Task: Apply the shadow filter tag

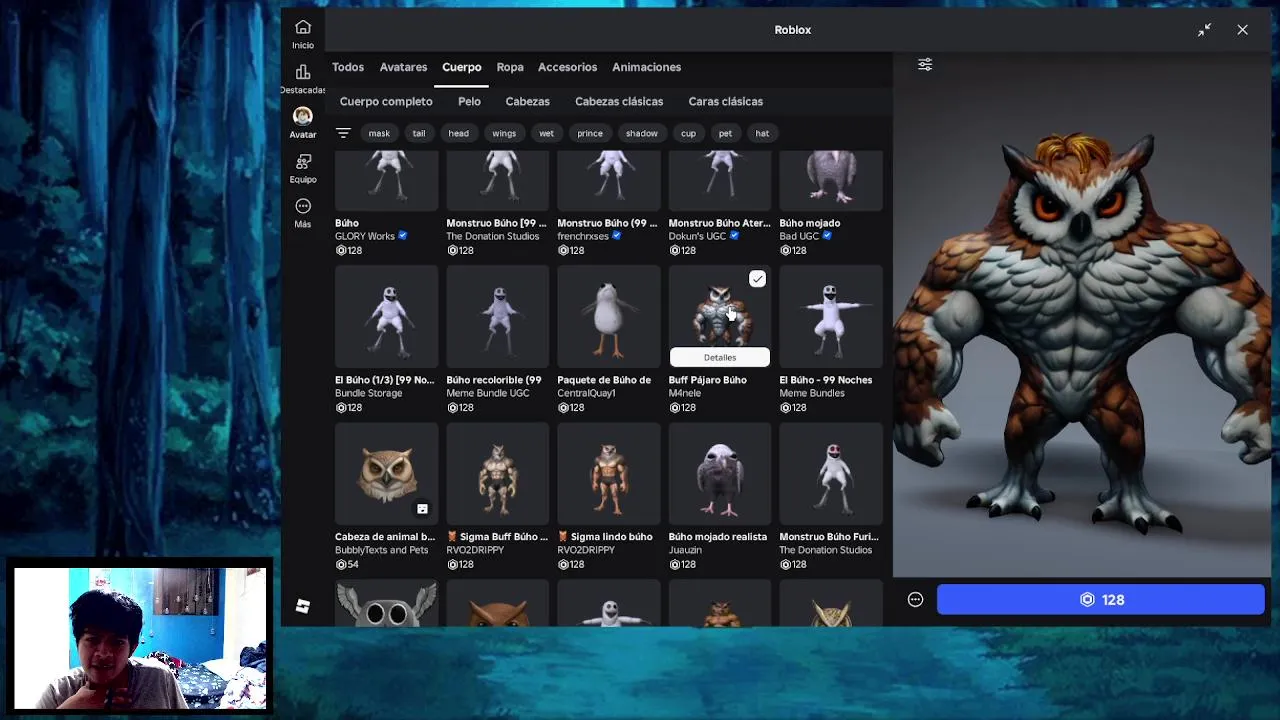Action: (x=642, y=133)
